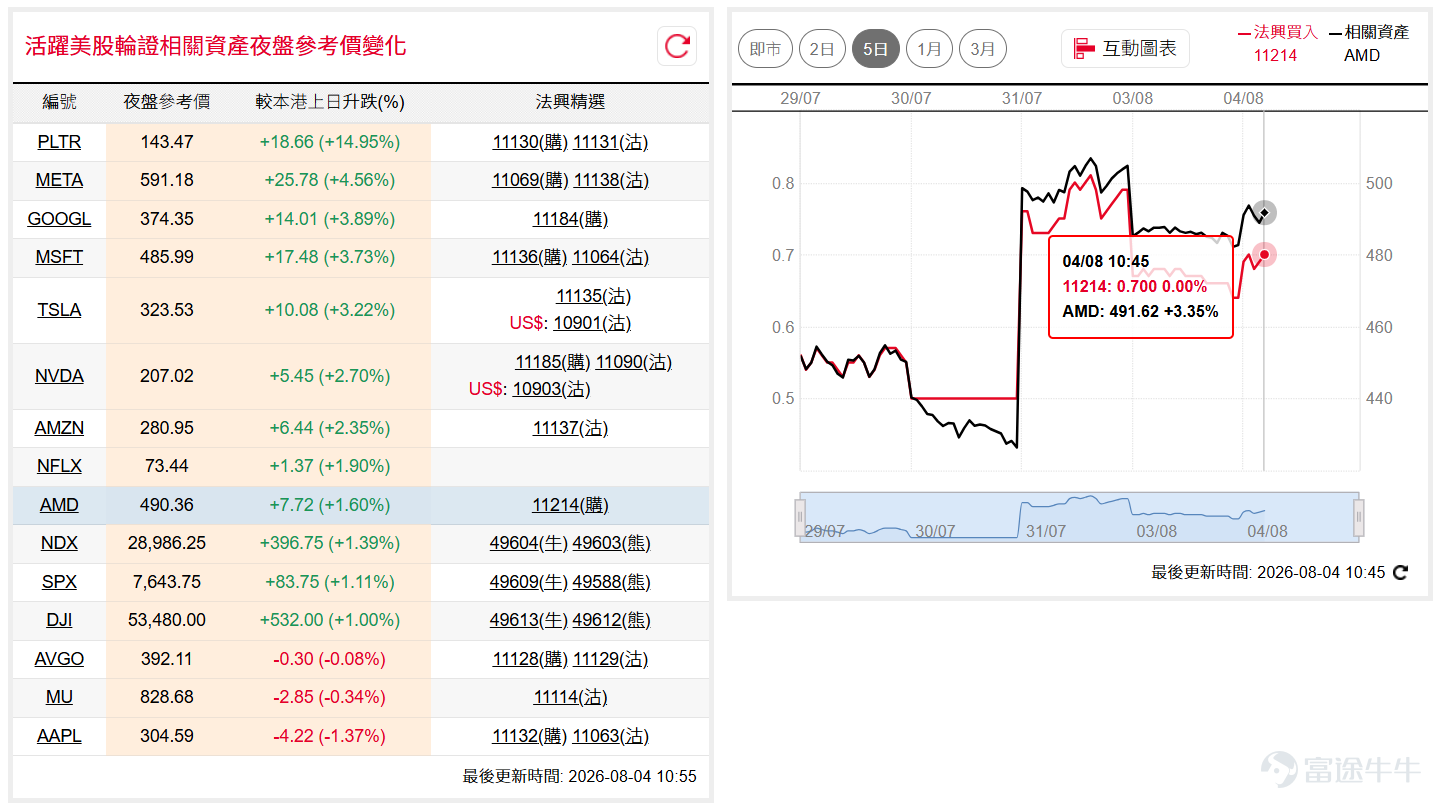Refresh the night-session reference price table

point(677,46)
